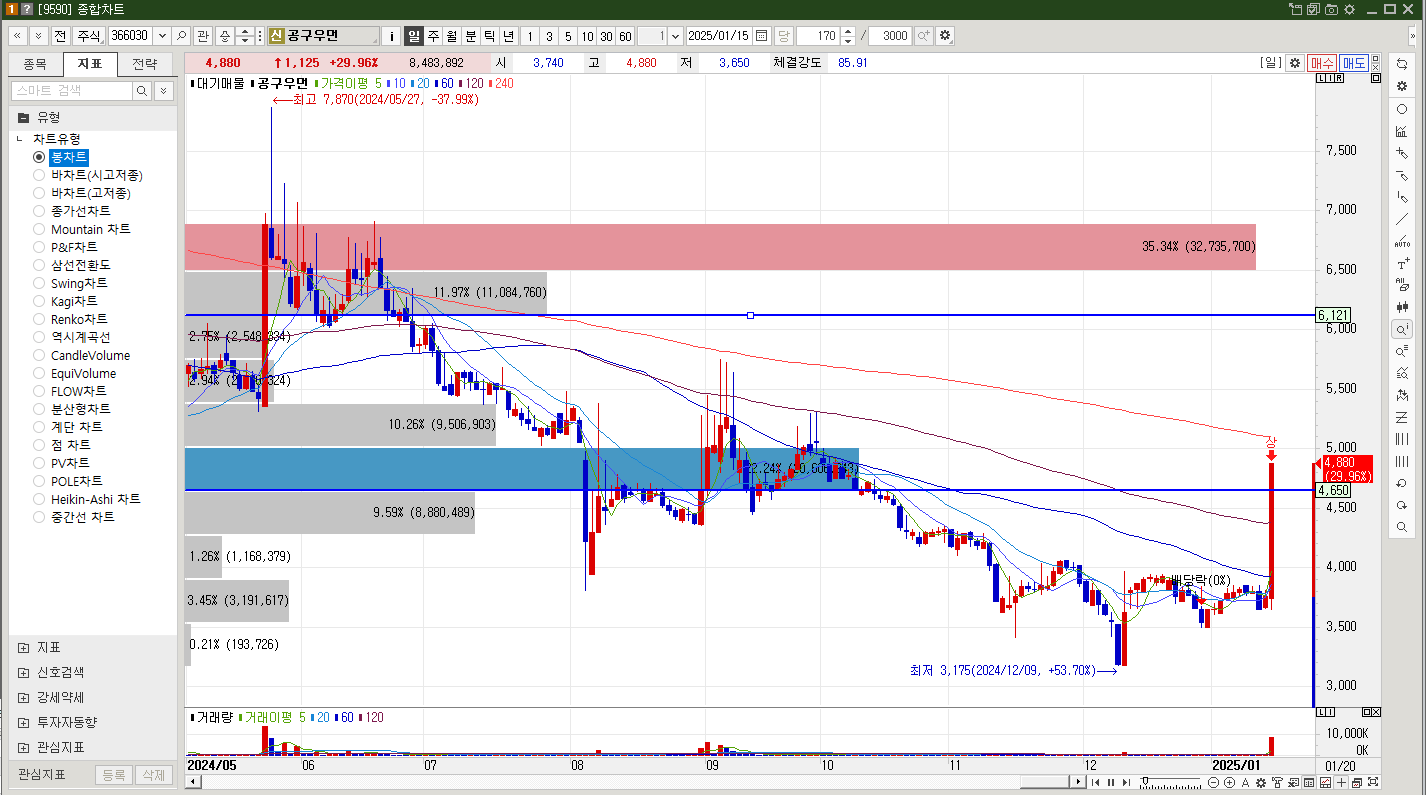Open the 지표 tab
The image size is (1426, 795).
(89, 64)
